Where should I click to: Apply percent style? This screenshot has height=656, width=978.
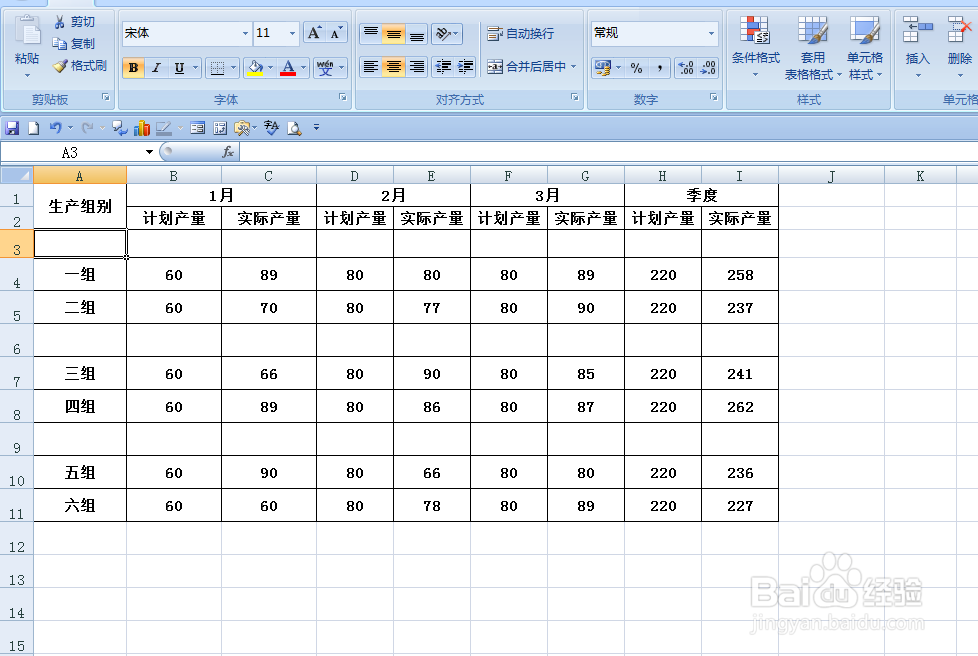(637, 68)
